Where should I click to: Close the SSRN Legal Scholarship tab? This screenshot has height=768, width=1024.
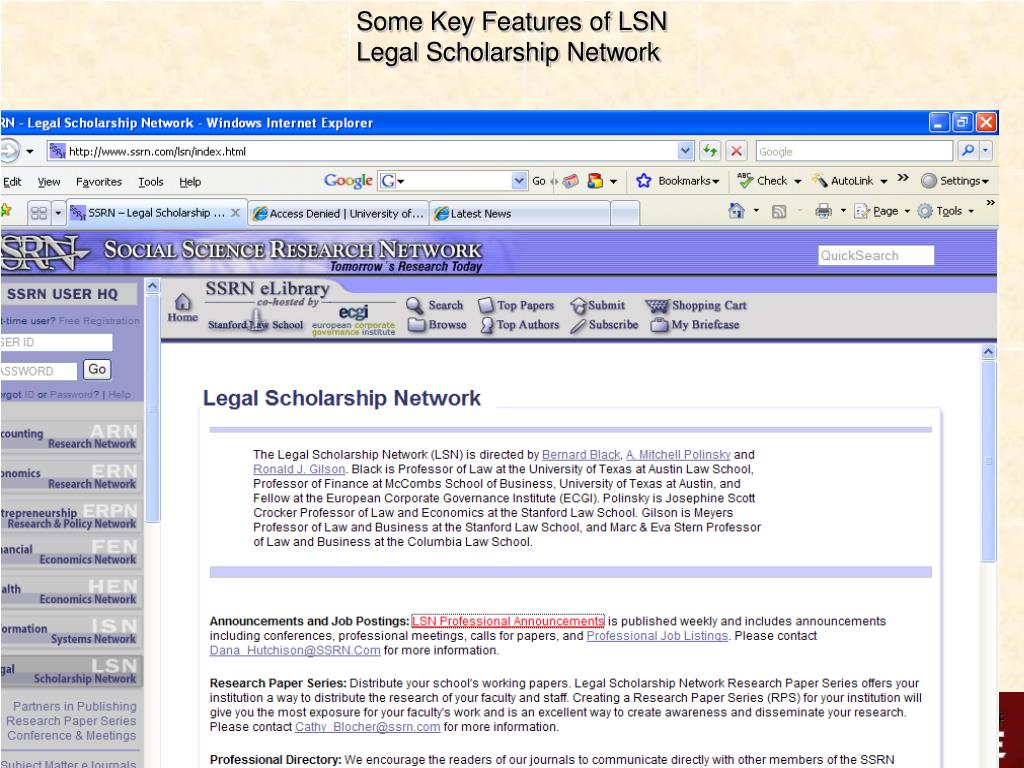235,213
